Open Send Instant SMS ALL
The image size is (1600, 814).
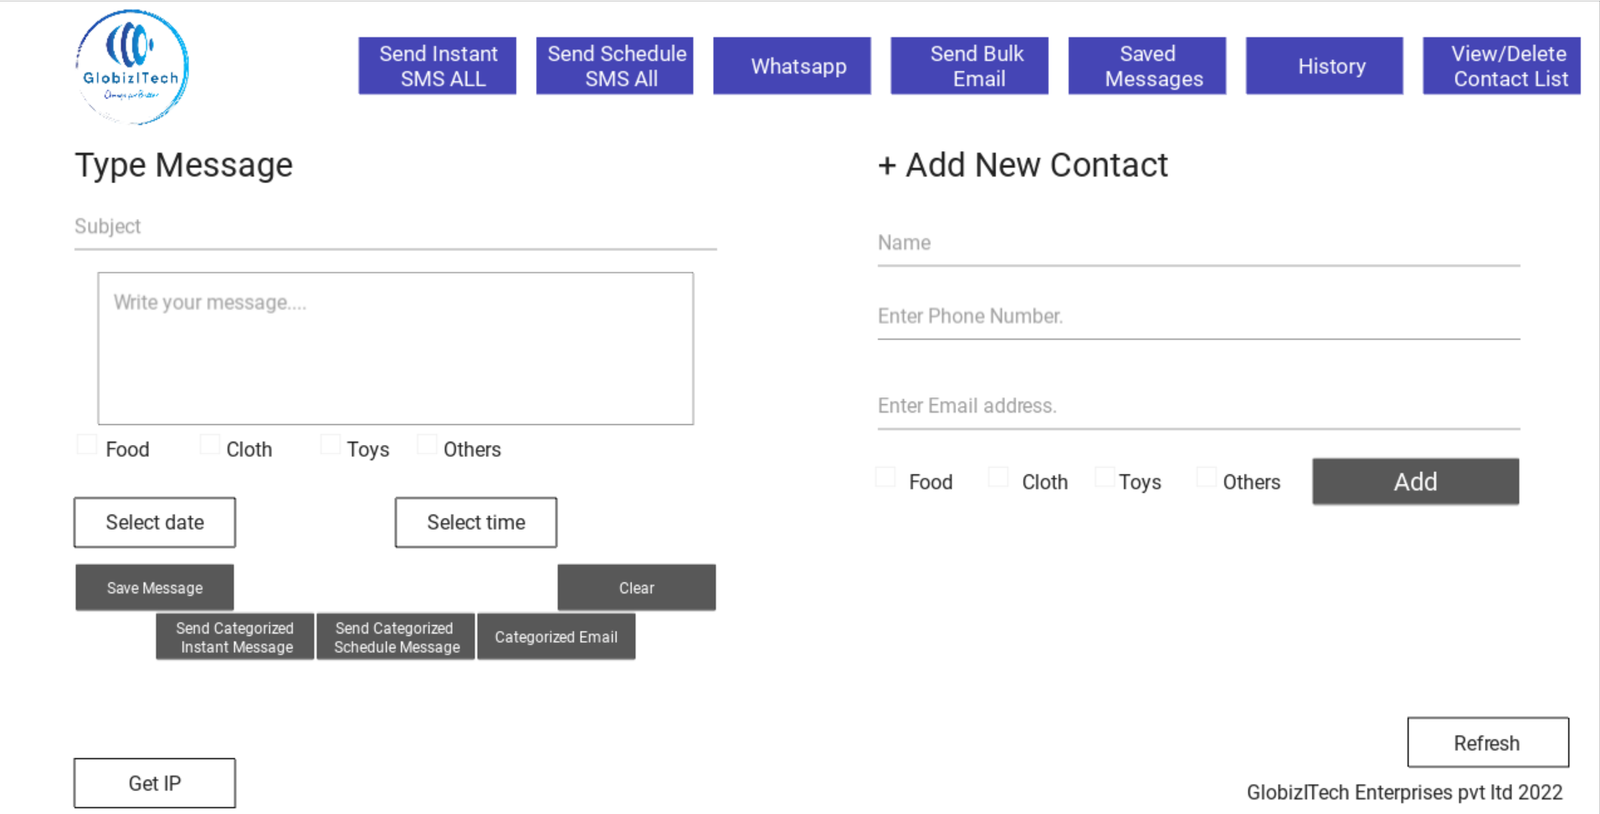point(437,66)
